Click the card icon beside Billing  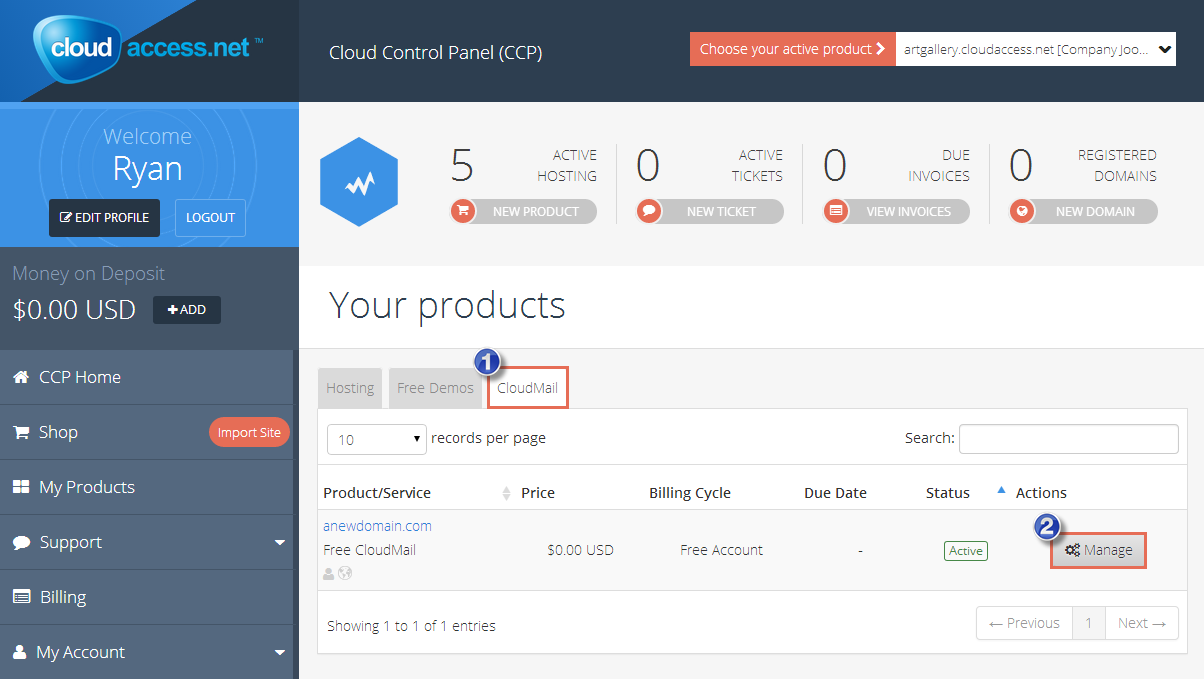pos(21,597)
